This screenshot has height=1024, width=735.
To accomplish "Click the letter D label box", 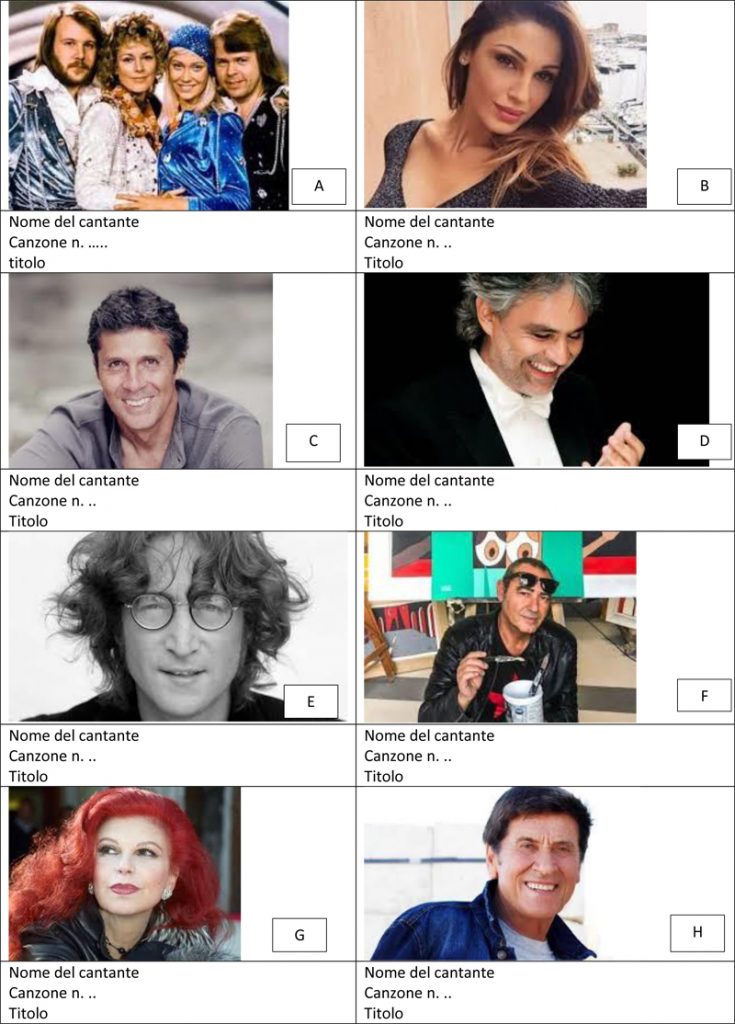I will [704, 441].
